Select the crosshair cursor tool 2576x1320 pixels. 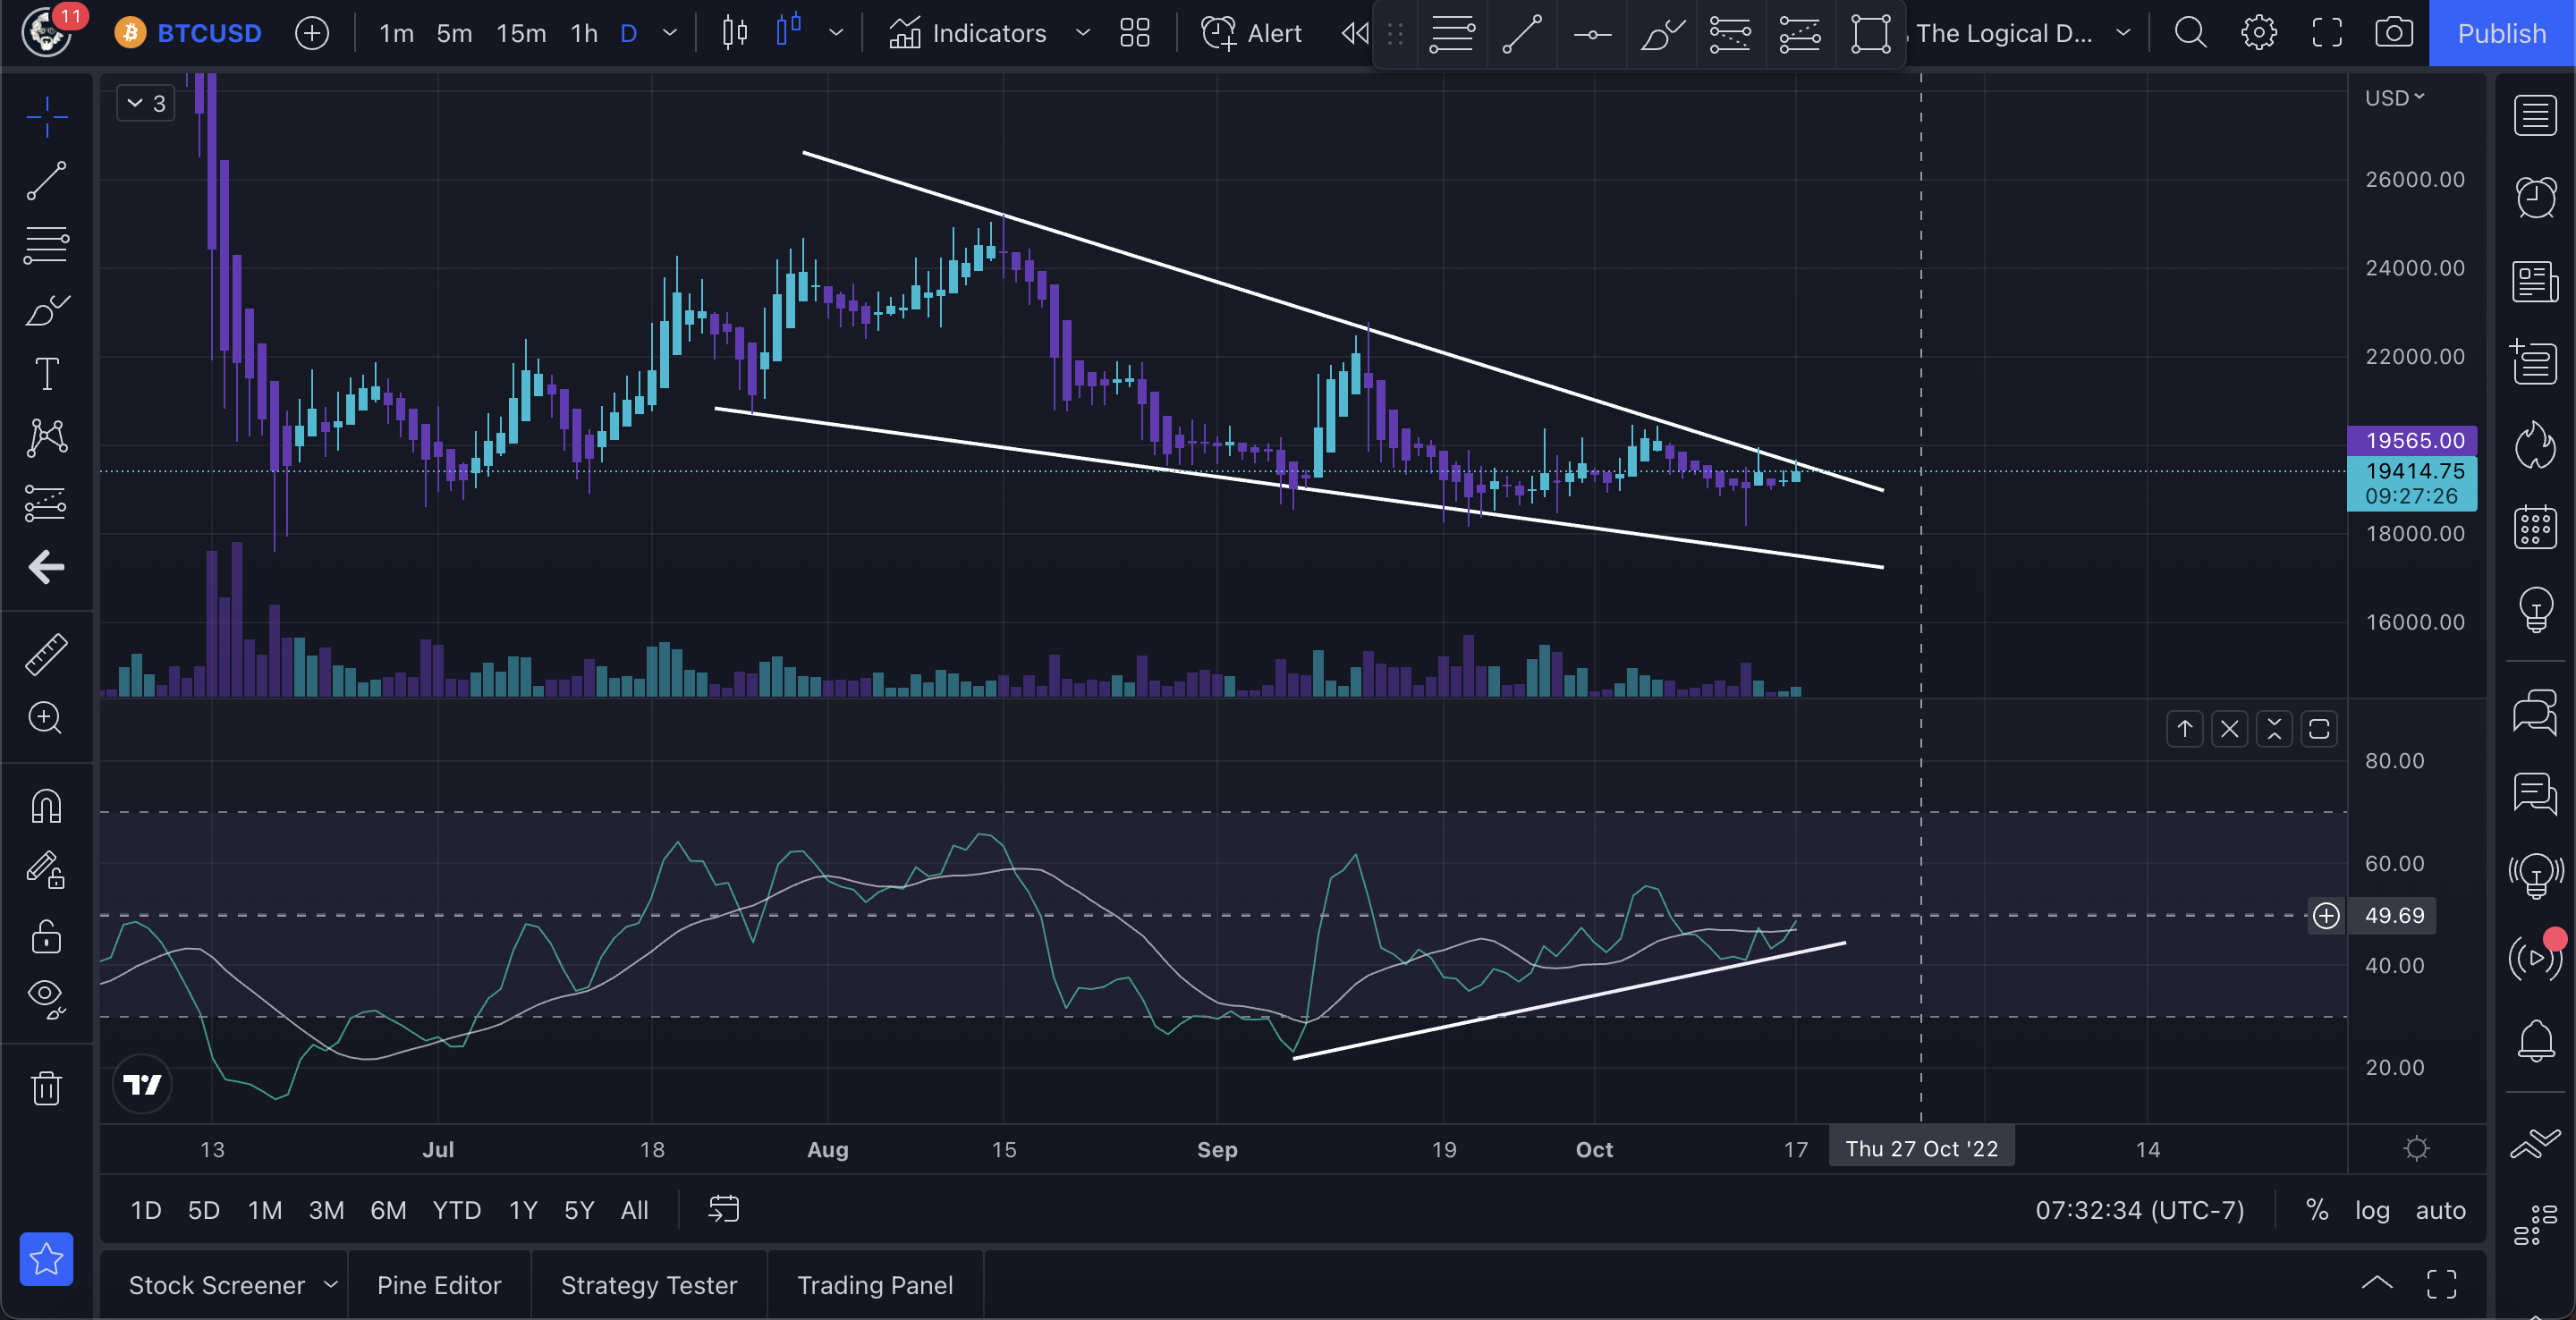click(46, 117)
